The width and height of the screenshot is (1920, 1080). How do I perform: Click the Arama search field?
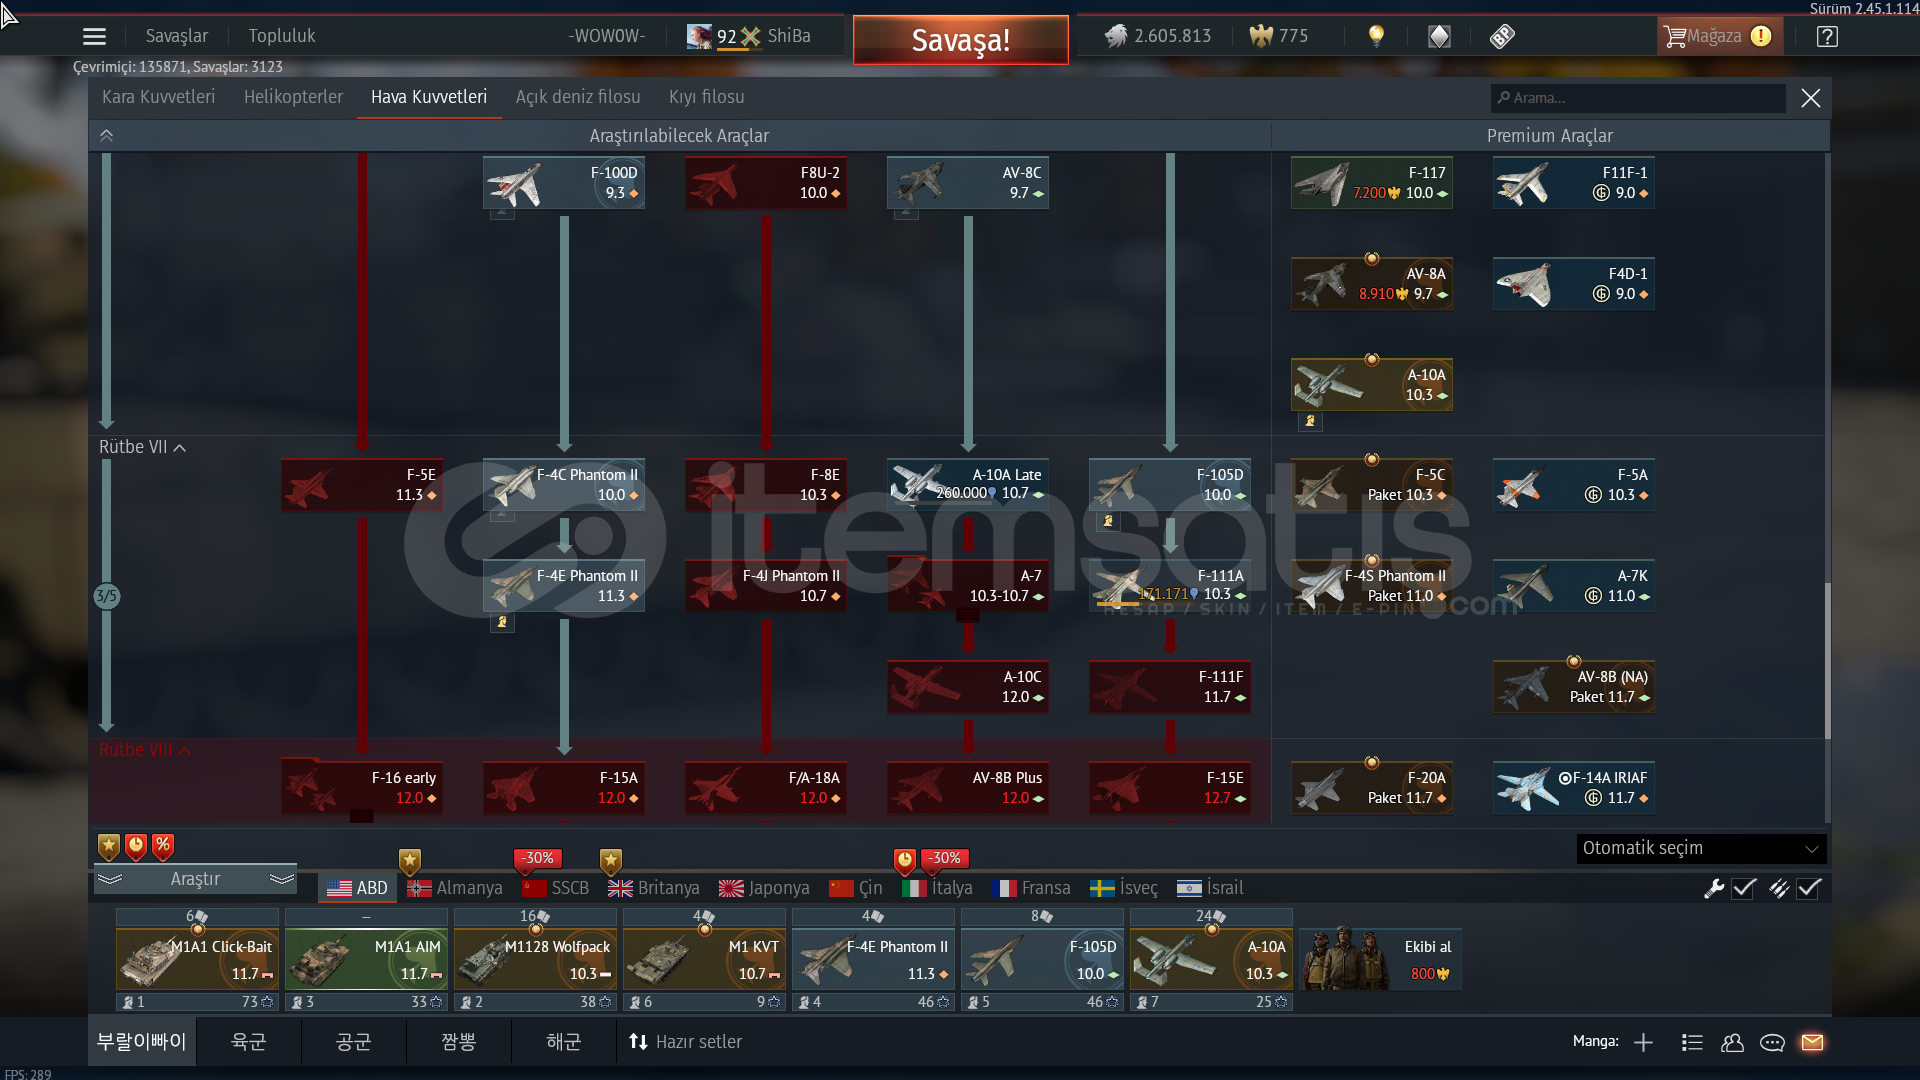point(1638,98)
